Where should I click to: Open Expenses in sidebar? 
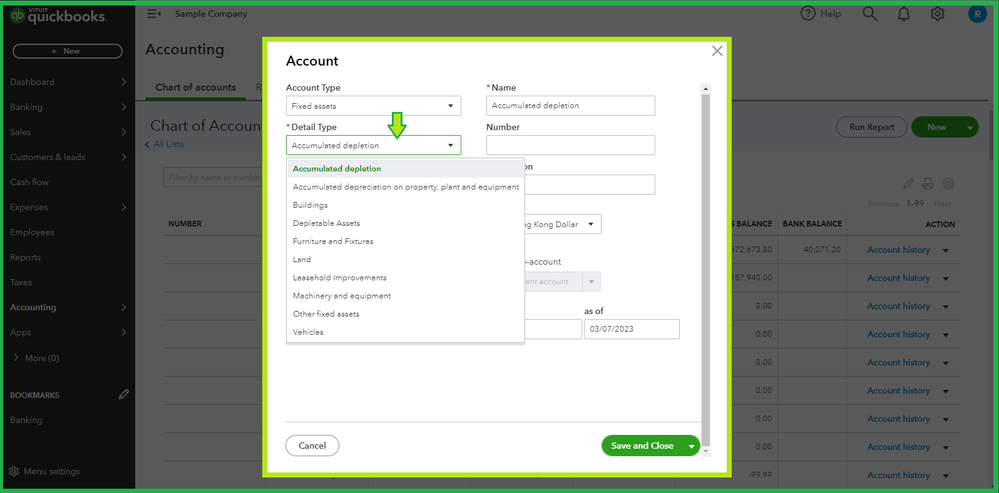click(68, 207)
